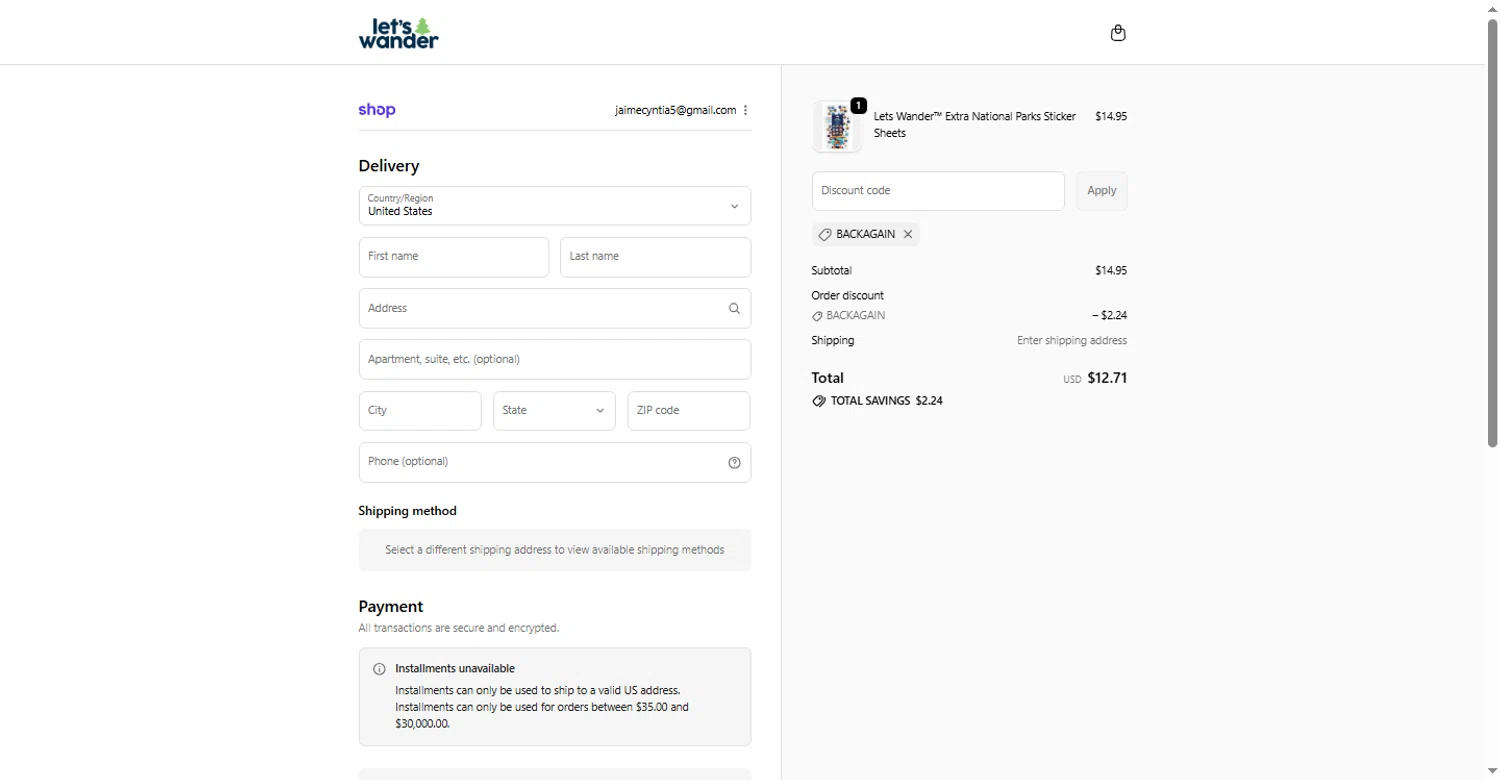This screenshot has width=1500, height=780.
Task: Click the discount amount − $2.24
Action: [x=1110, y=316]
